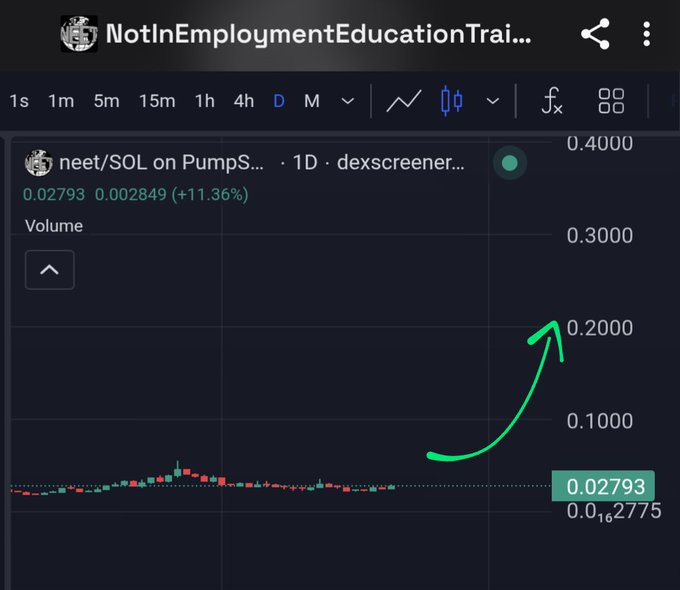Switch to 15m timeframe
This screenshot has height=590, width=680.
click(157, 101)
